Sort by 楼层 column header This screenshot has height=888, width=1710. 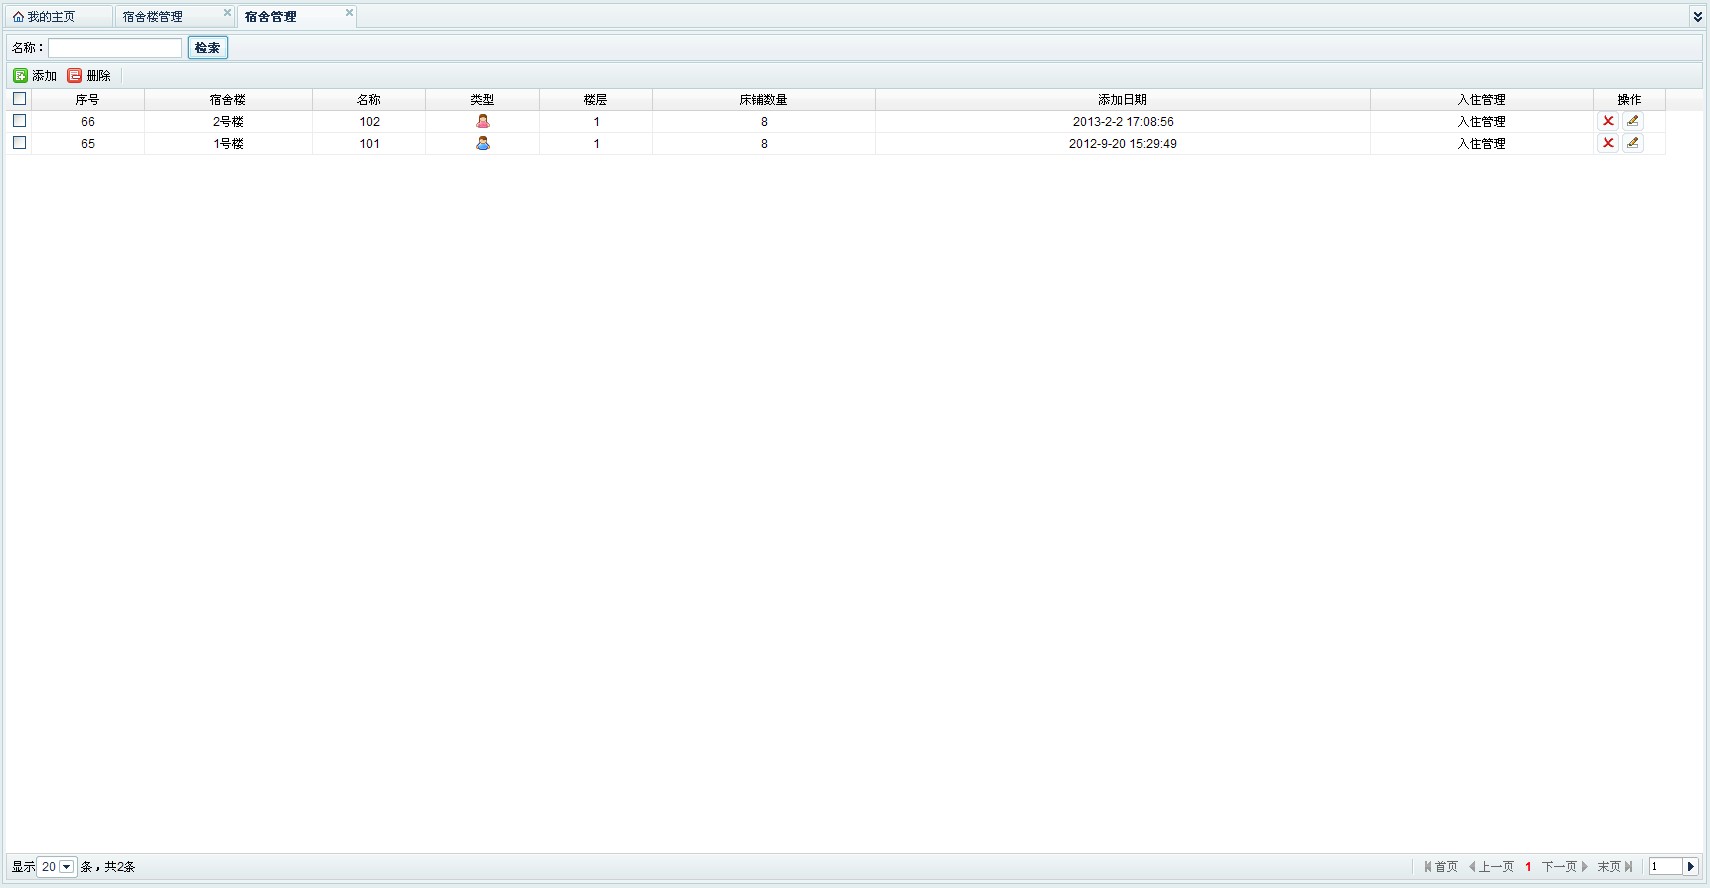[x=596, y=100]
